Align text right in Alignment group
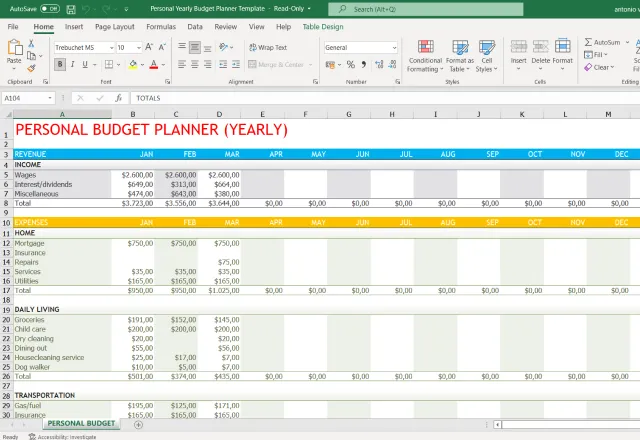Viewport: 640px width, 440px height. coord(208,64)
